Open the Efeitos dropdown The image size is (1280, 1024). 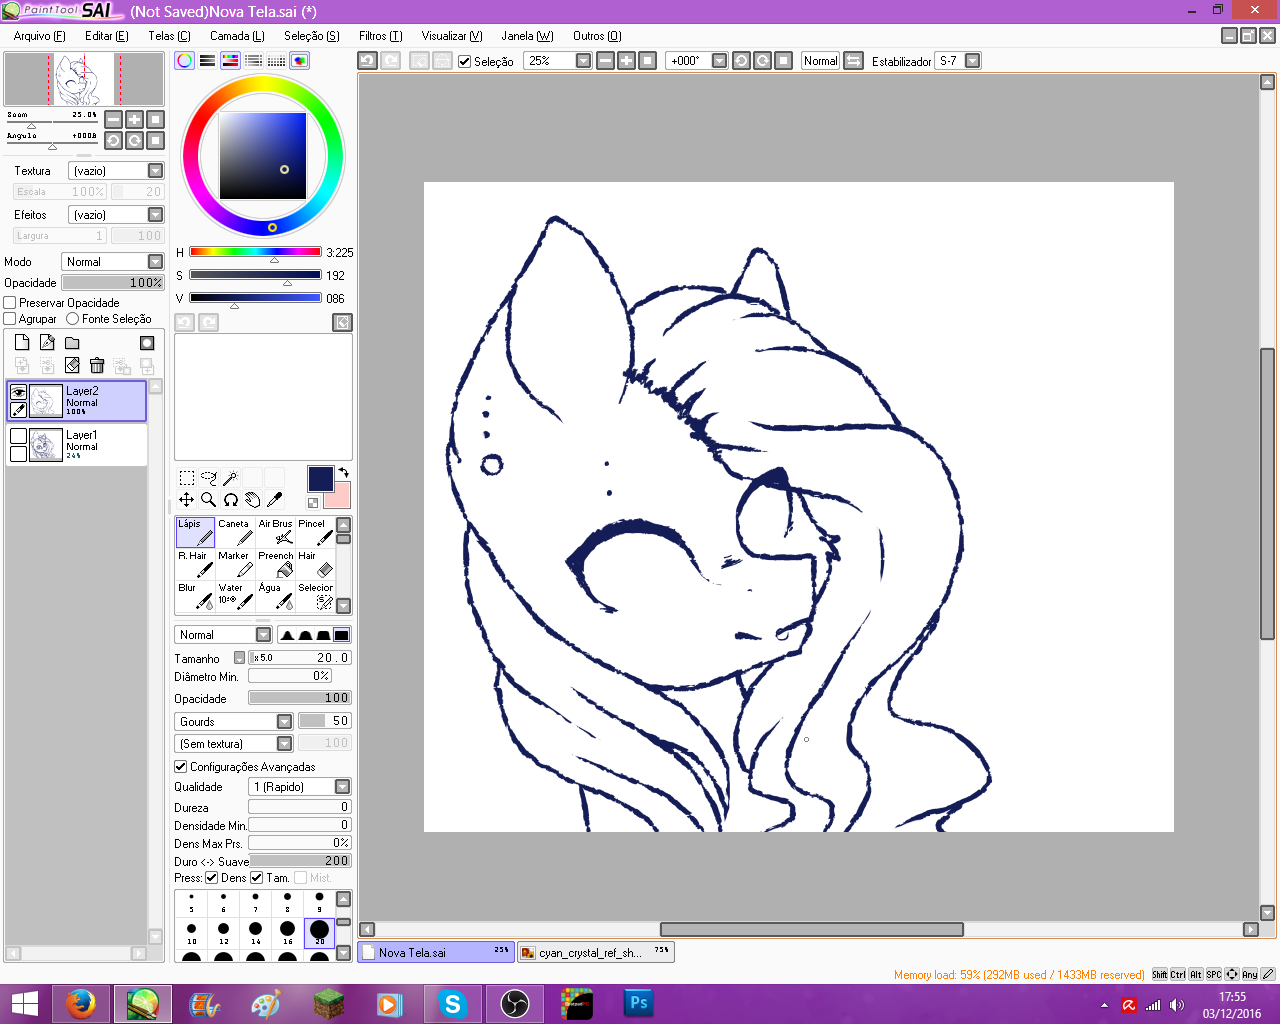click(116, 215)
